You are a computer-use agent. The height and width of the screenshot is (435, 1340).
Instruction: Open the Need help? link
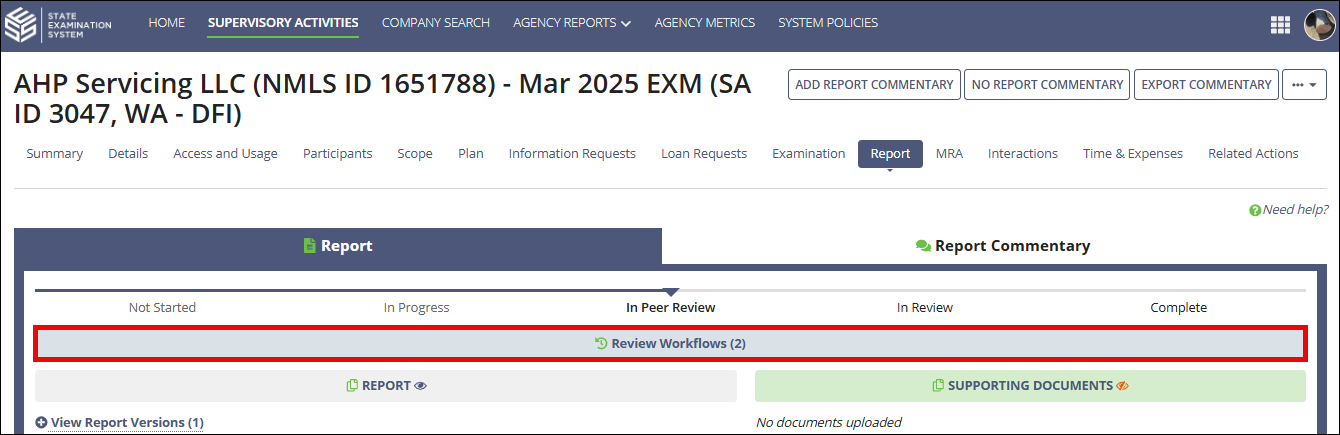[1295, 210]
